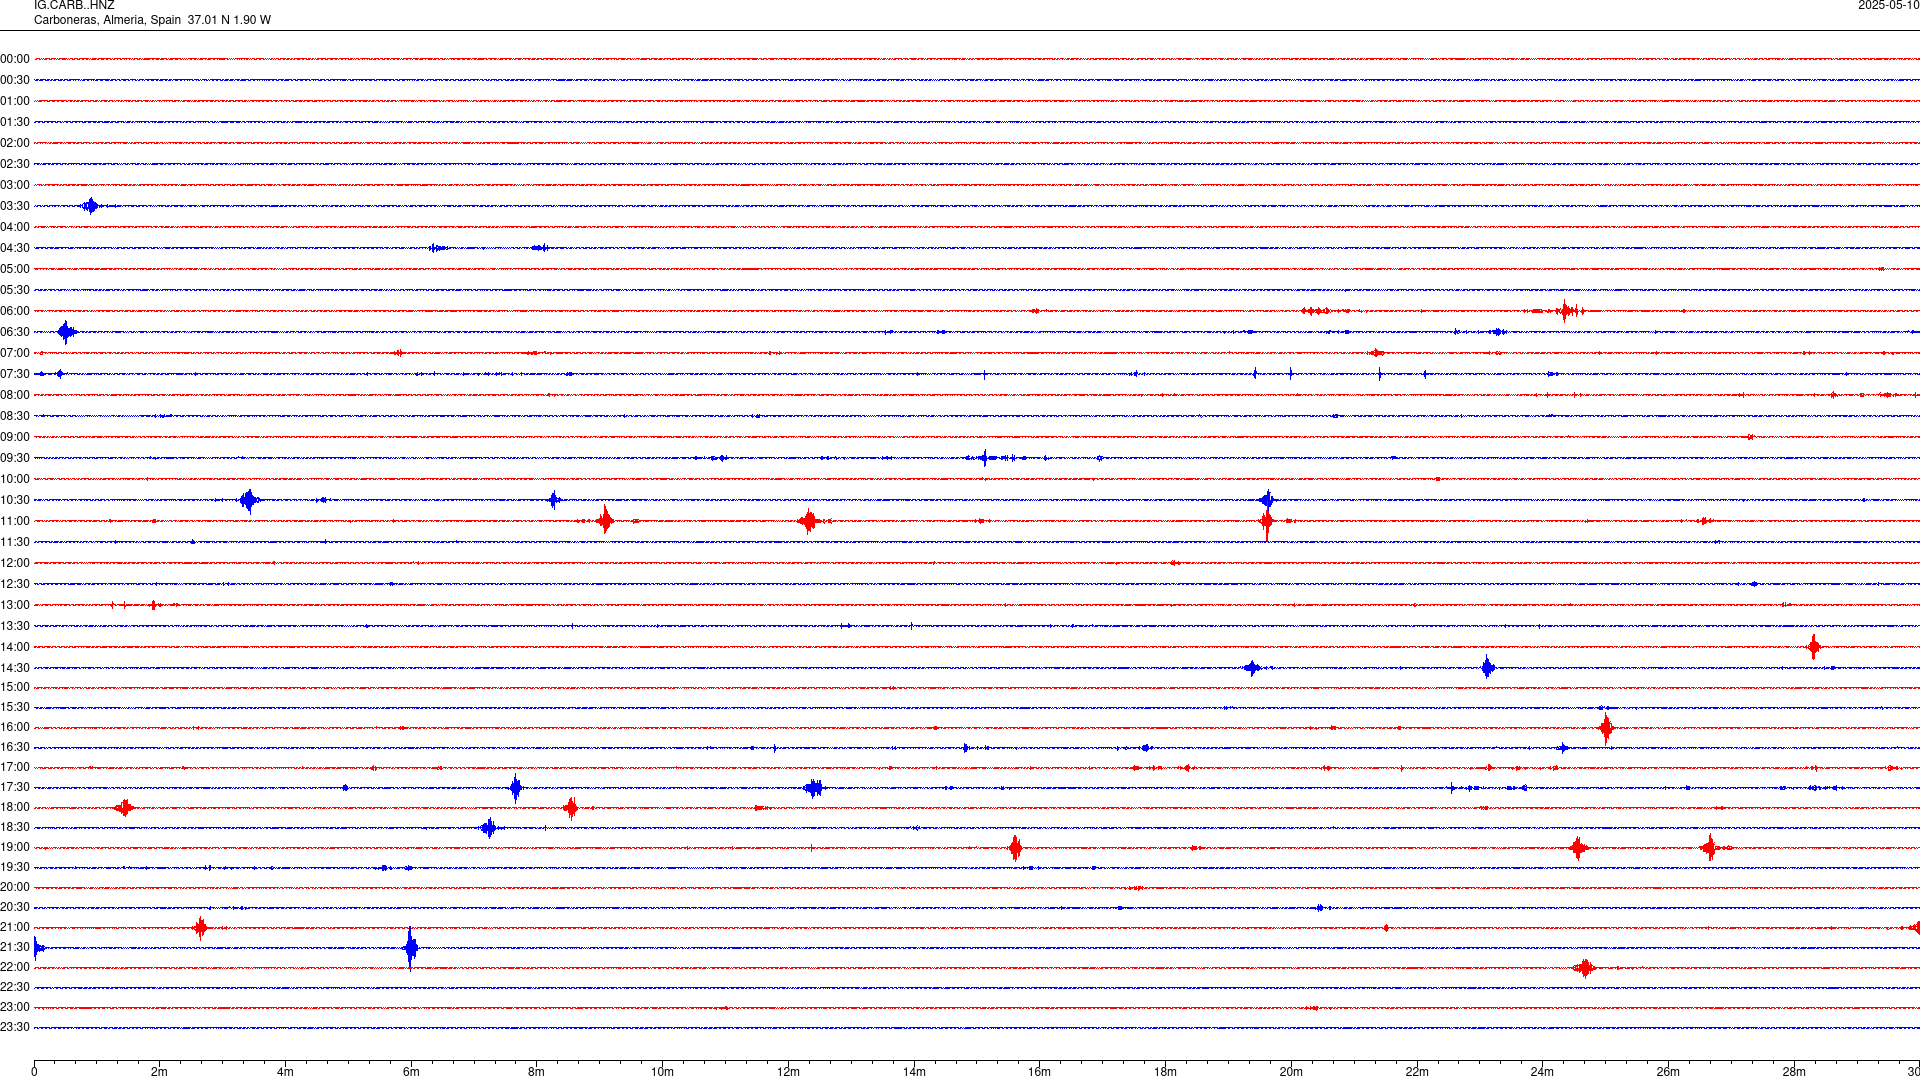The height and width of the screenshot is (1080, 1920).
Task: Click the date 2025-05-10
Action: tap(1888, 6)
